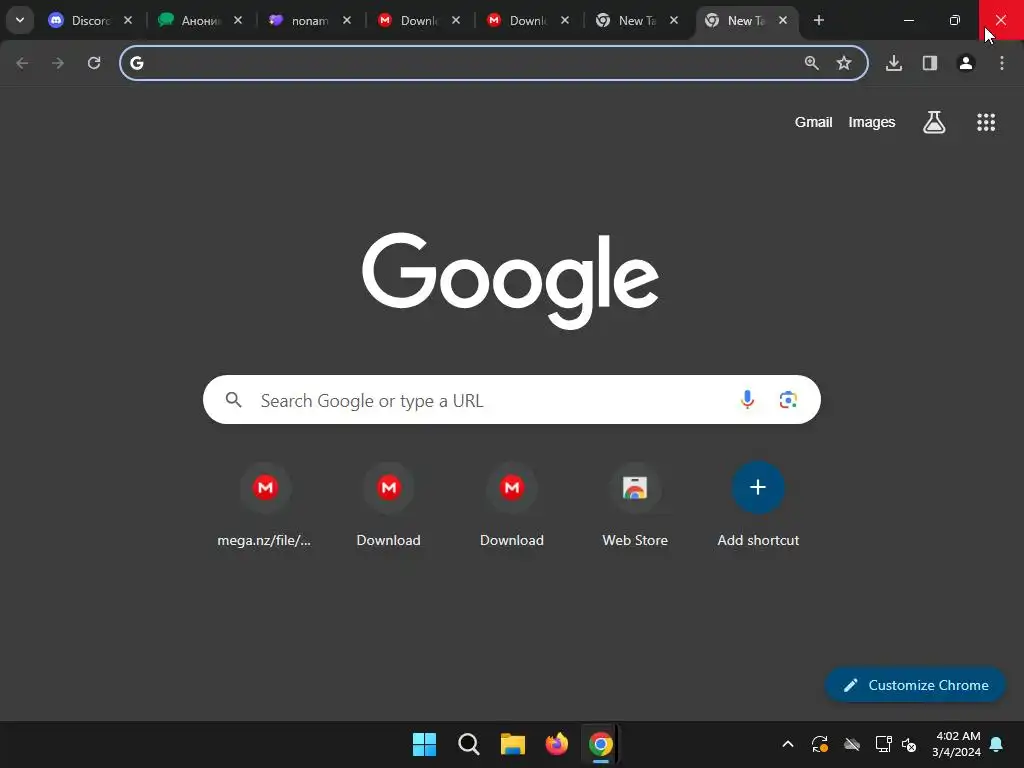Toggle the Chrome side panel
Image resolution: width=1024 pixels, height=768 pixels.
click(930, 63)
